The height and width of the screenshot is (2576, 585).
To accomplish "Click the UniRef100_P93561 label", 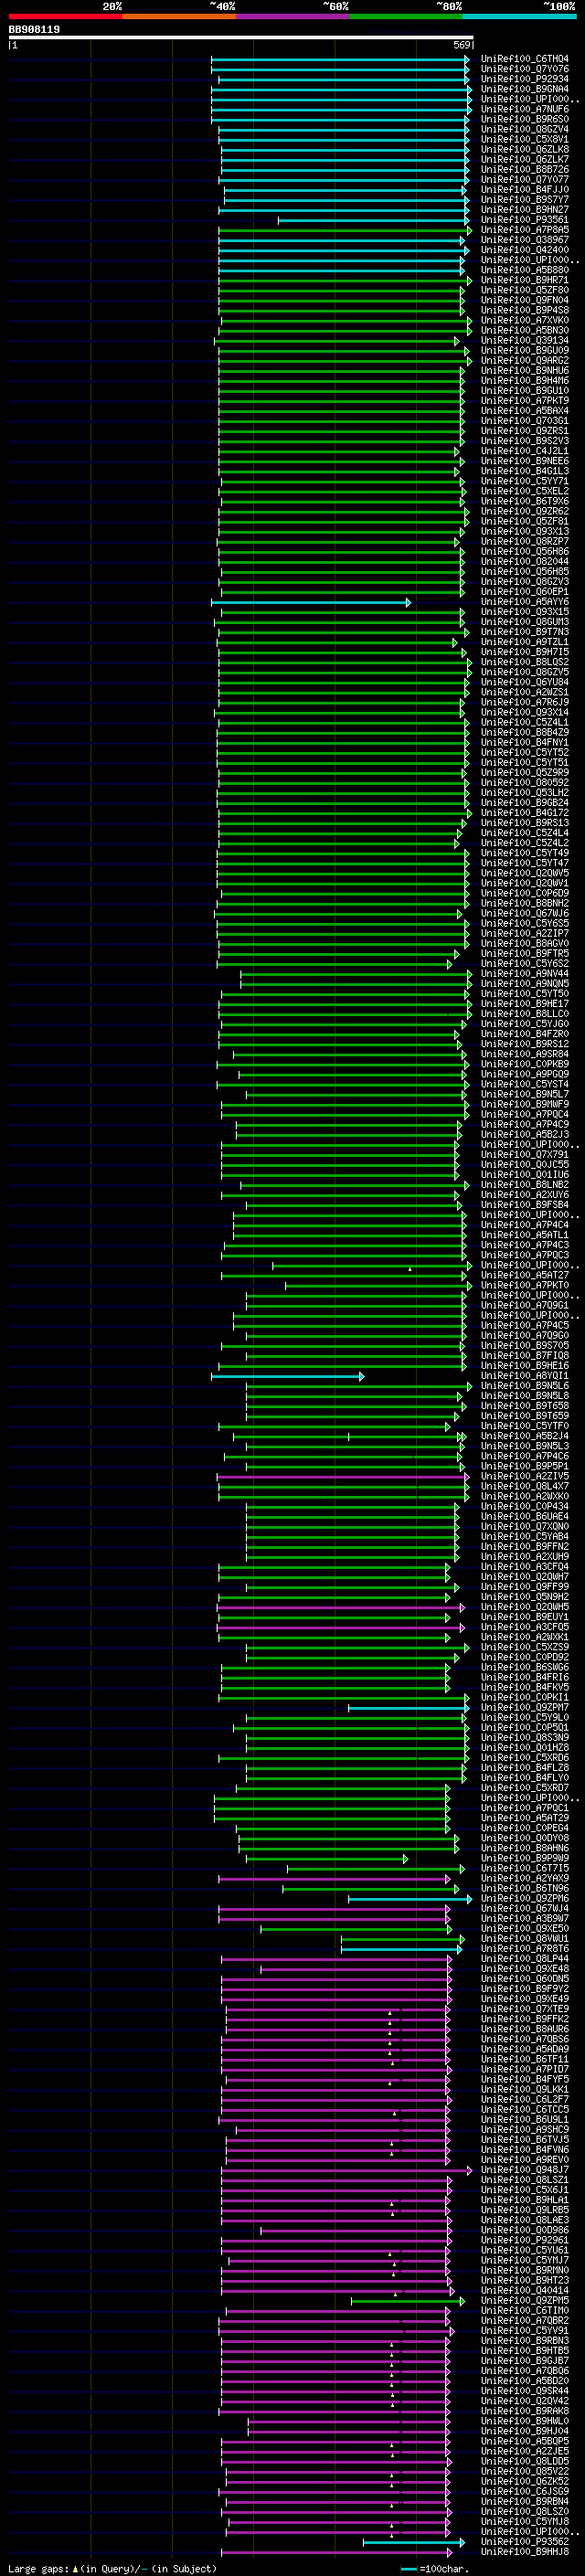I will 525,220.
